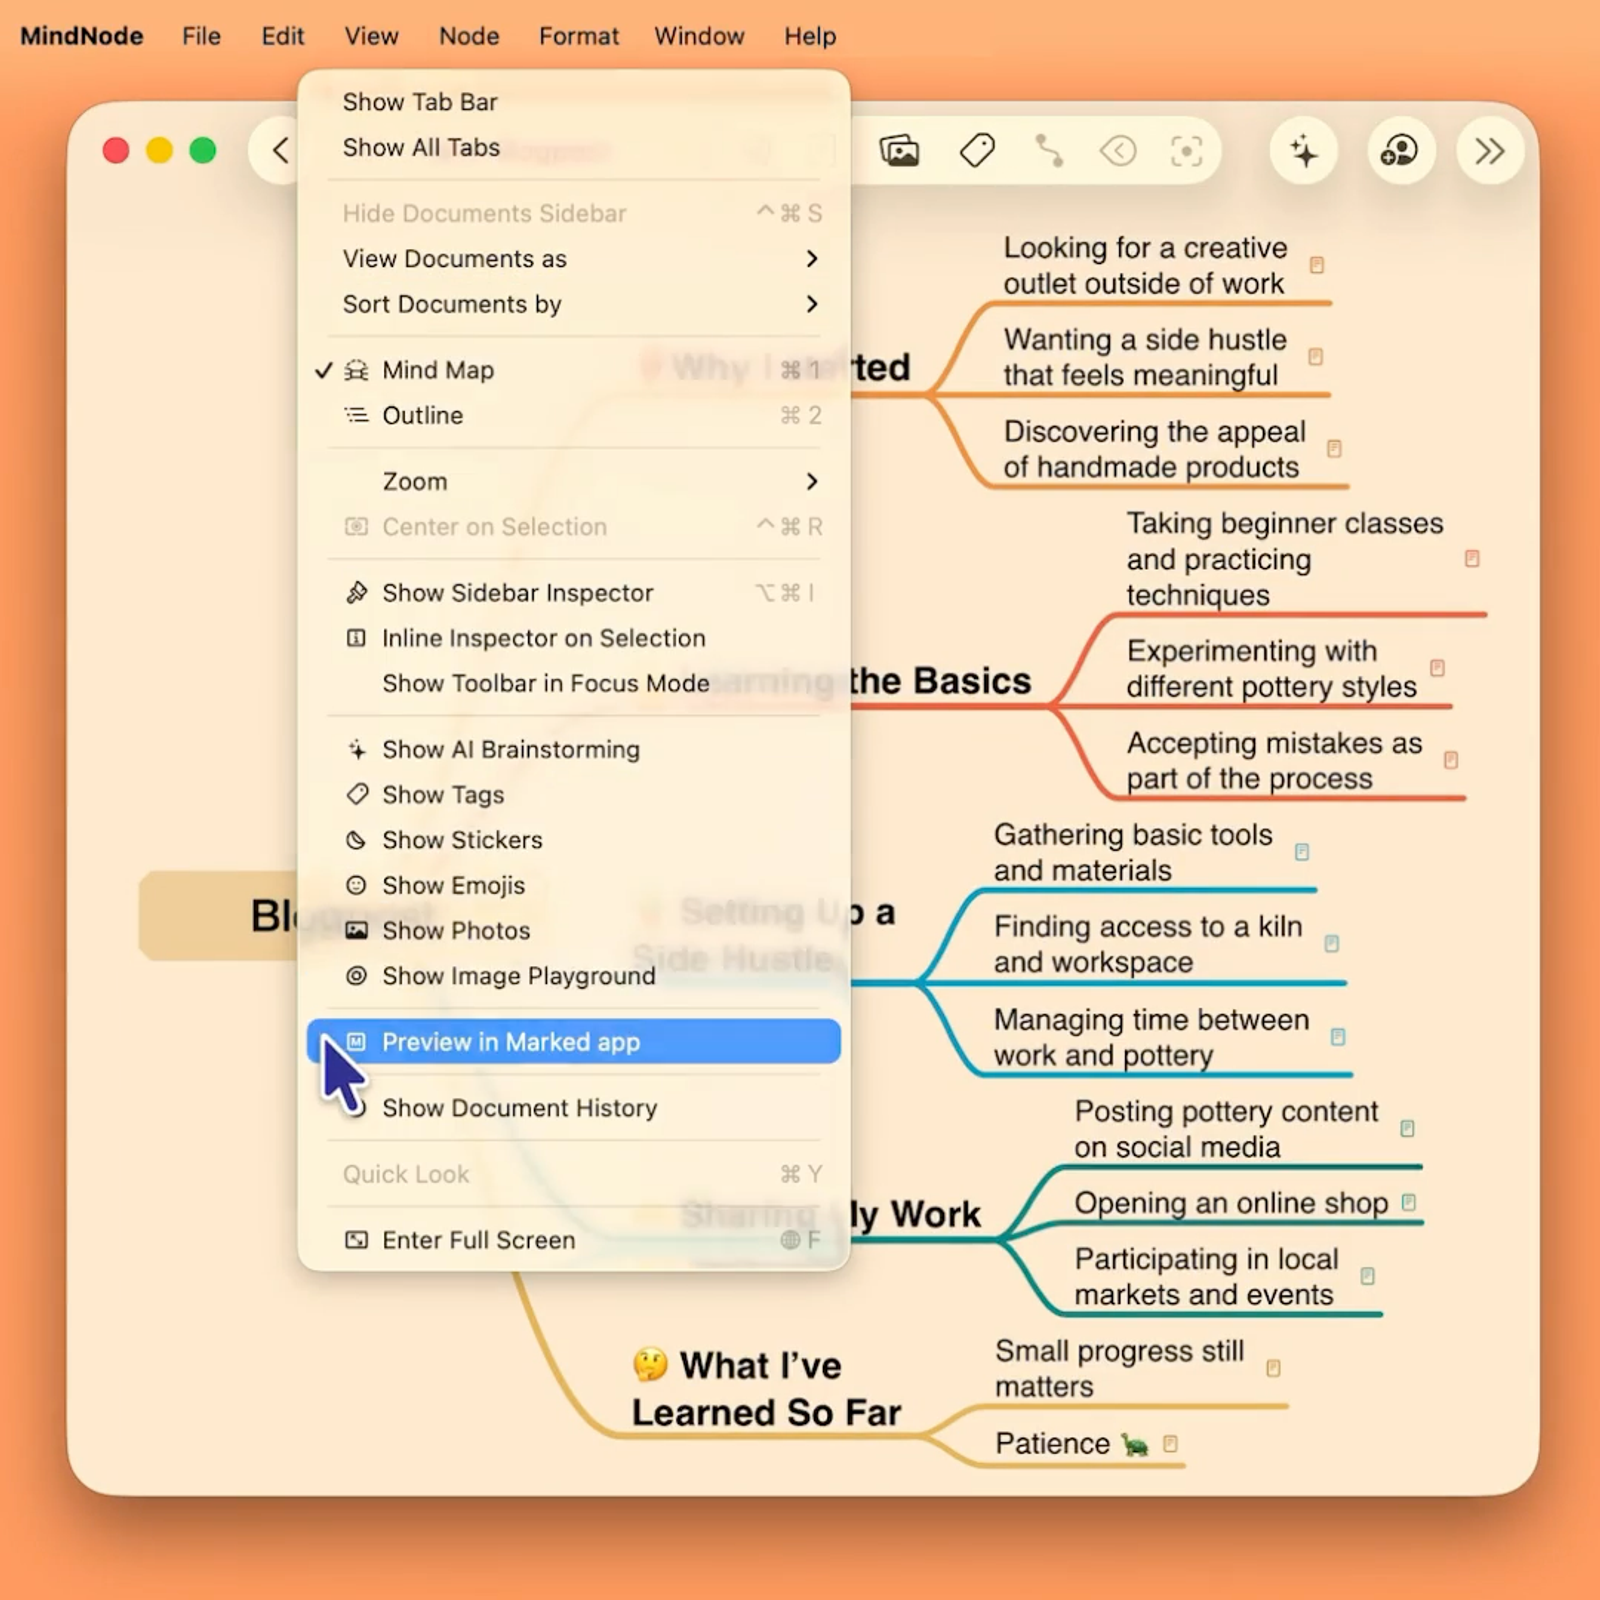Image resolution: width=1600 pixels, height=1600 pixels.
Task: Choose Preview in Marked app
Action: (573, 1042)
